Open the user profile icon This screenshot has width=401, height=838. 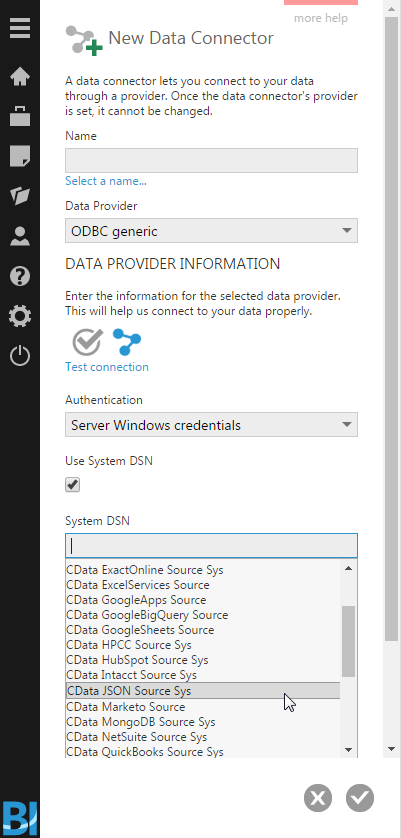(x=20, y=236)
